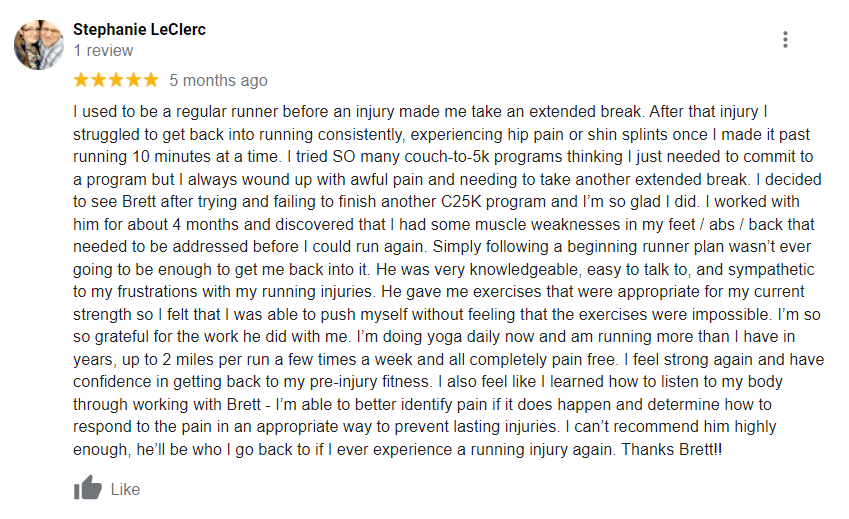Click the fourth star of the rating
This screenshot has width=849, height=519.
(133, 80)
